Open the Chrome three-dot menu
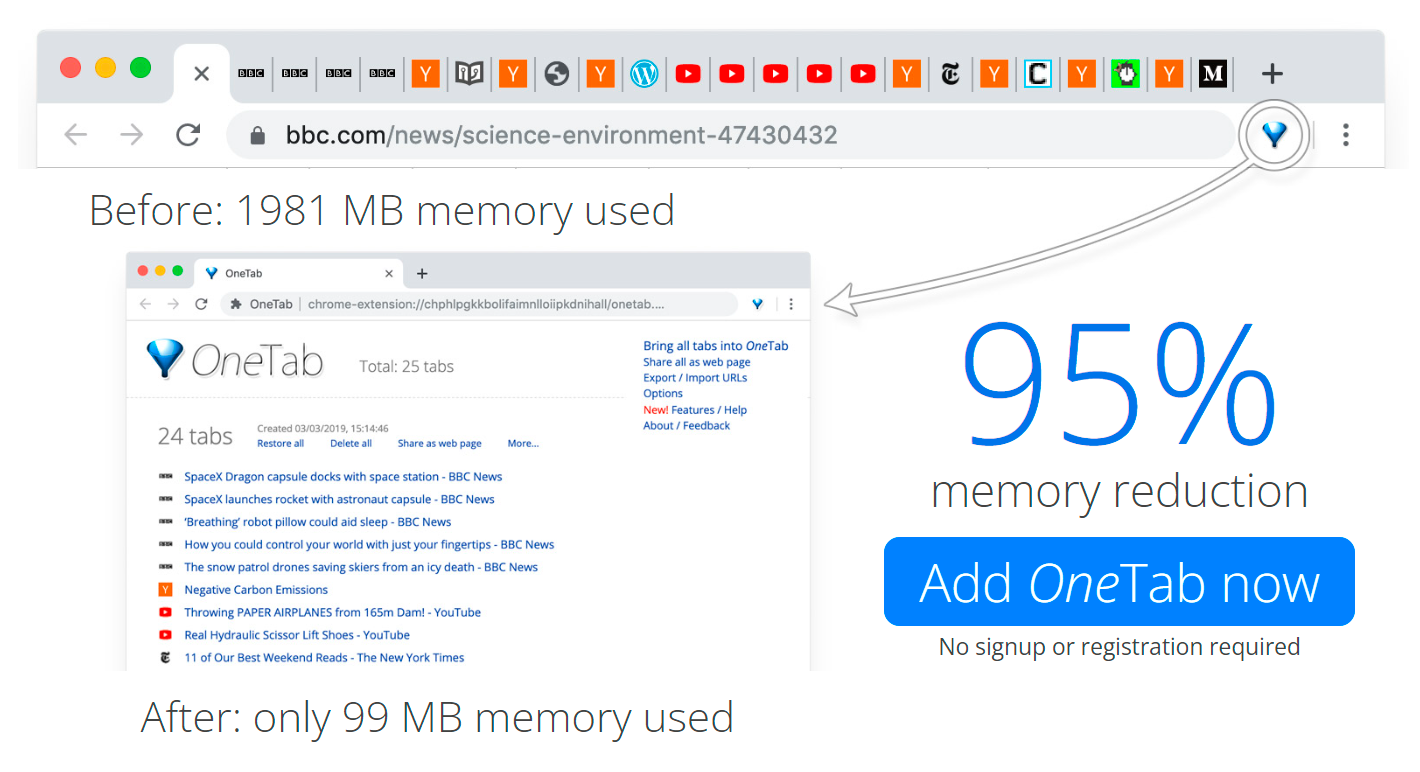The height and width of the screenshot is (772, 1420). 1346,135
